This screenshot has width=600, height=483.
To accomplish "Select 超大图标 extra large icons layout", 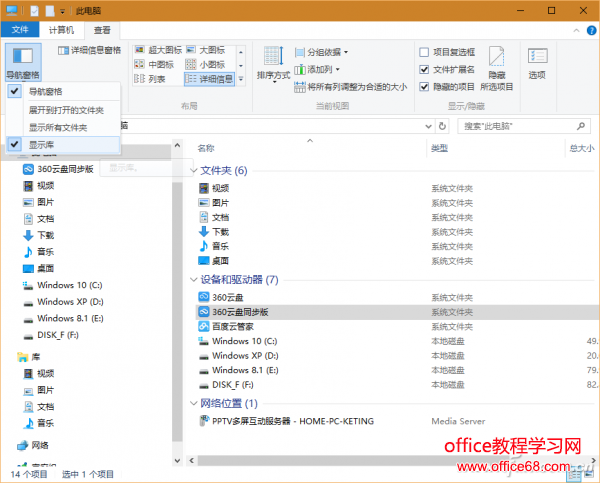I will coord(158,50).
